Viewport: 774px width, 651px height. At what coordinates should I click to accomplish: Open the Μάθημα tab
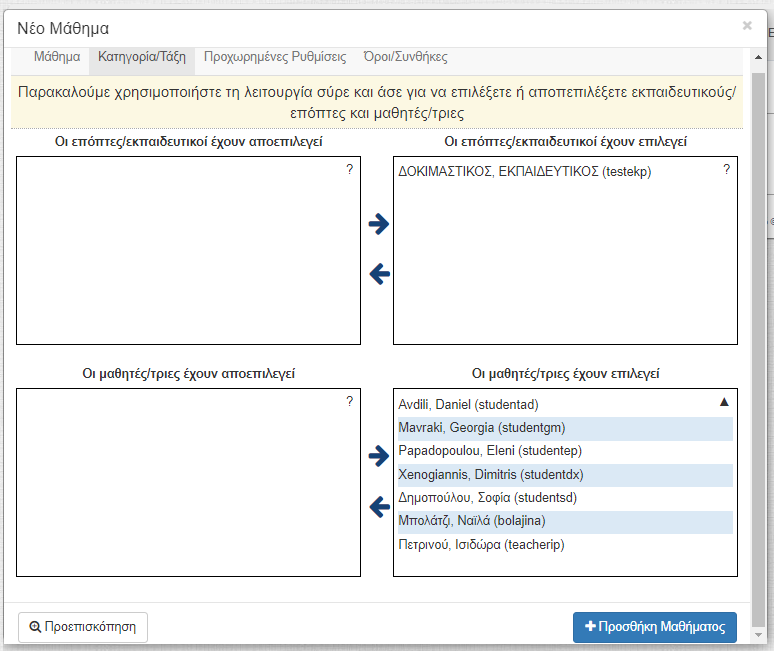pyautogui.click(x=57, y=57)
